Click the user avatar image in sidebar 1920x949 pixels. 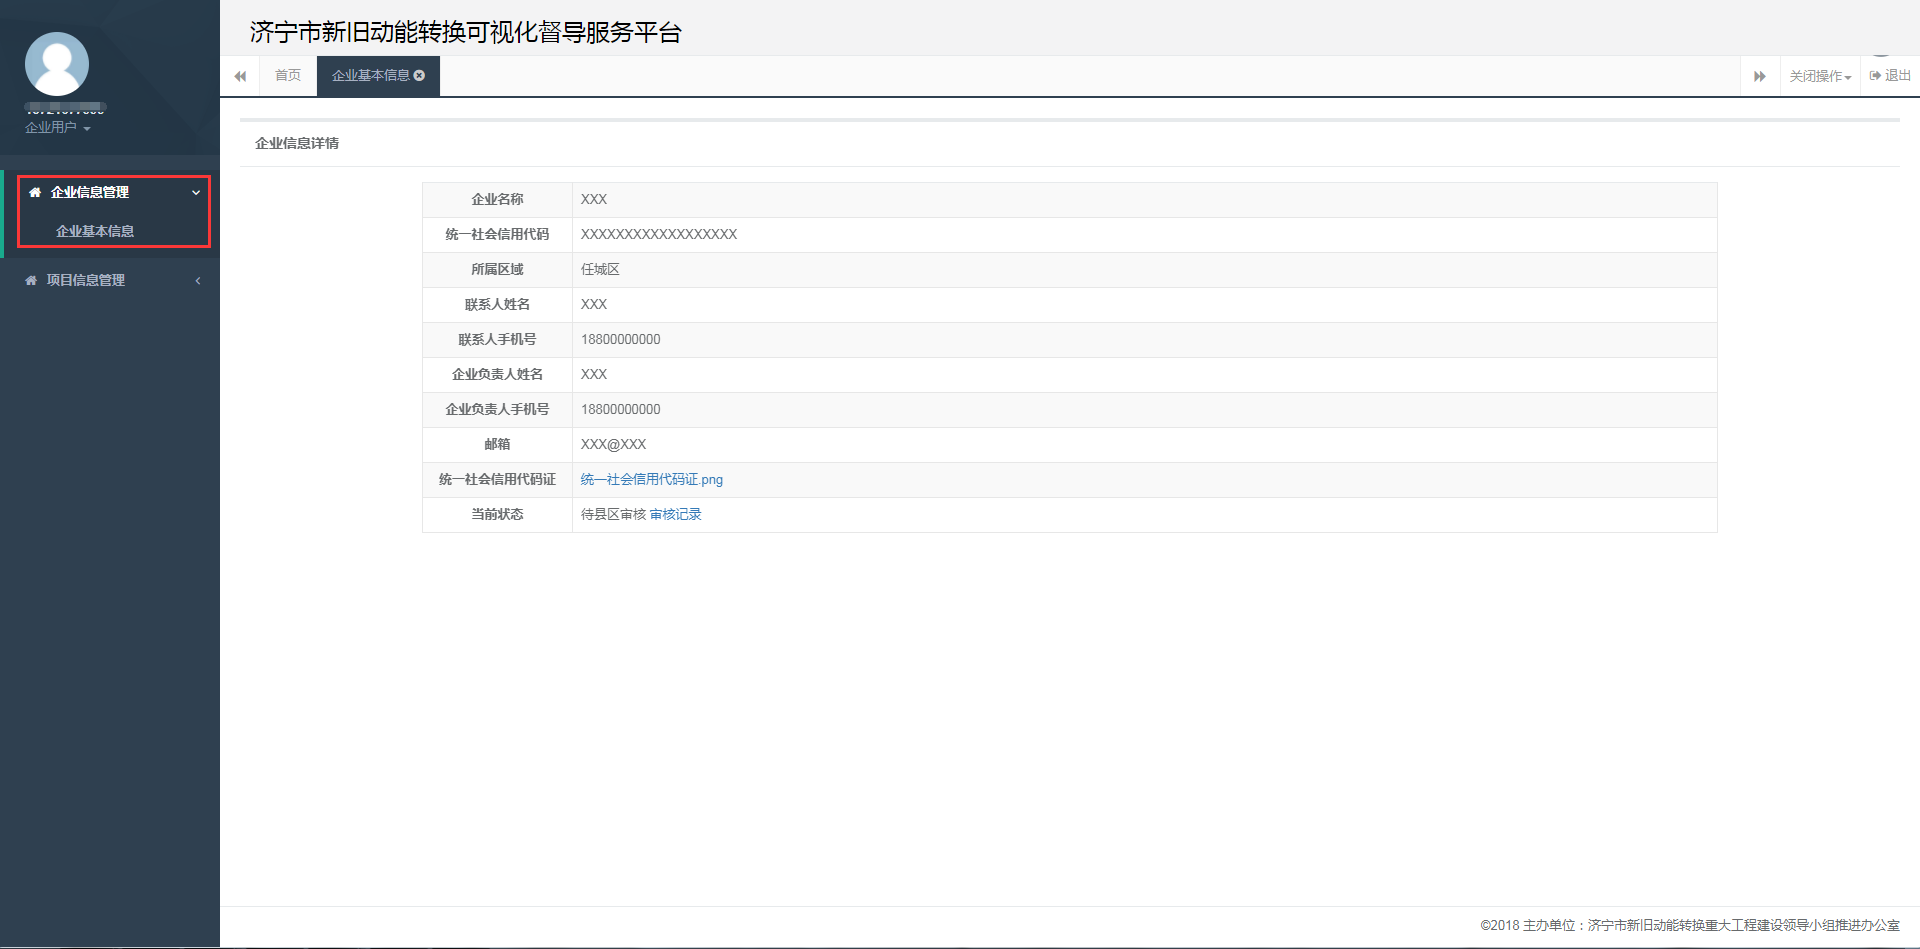tap(57, 63)
